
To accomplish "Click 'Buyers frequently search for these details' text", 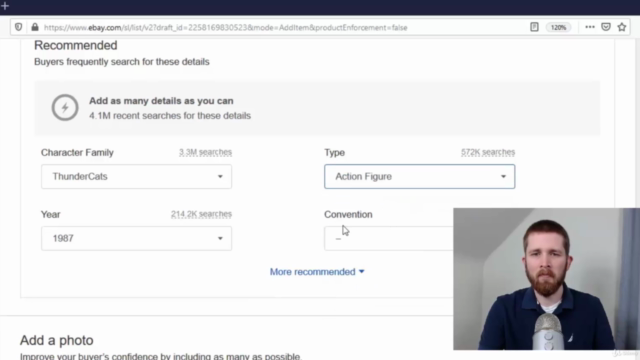I will pyautogui.click(x=122, y=62).
